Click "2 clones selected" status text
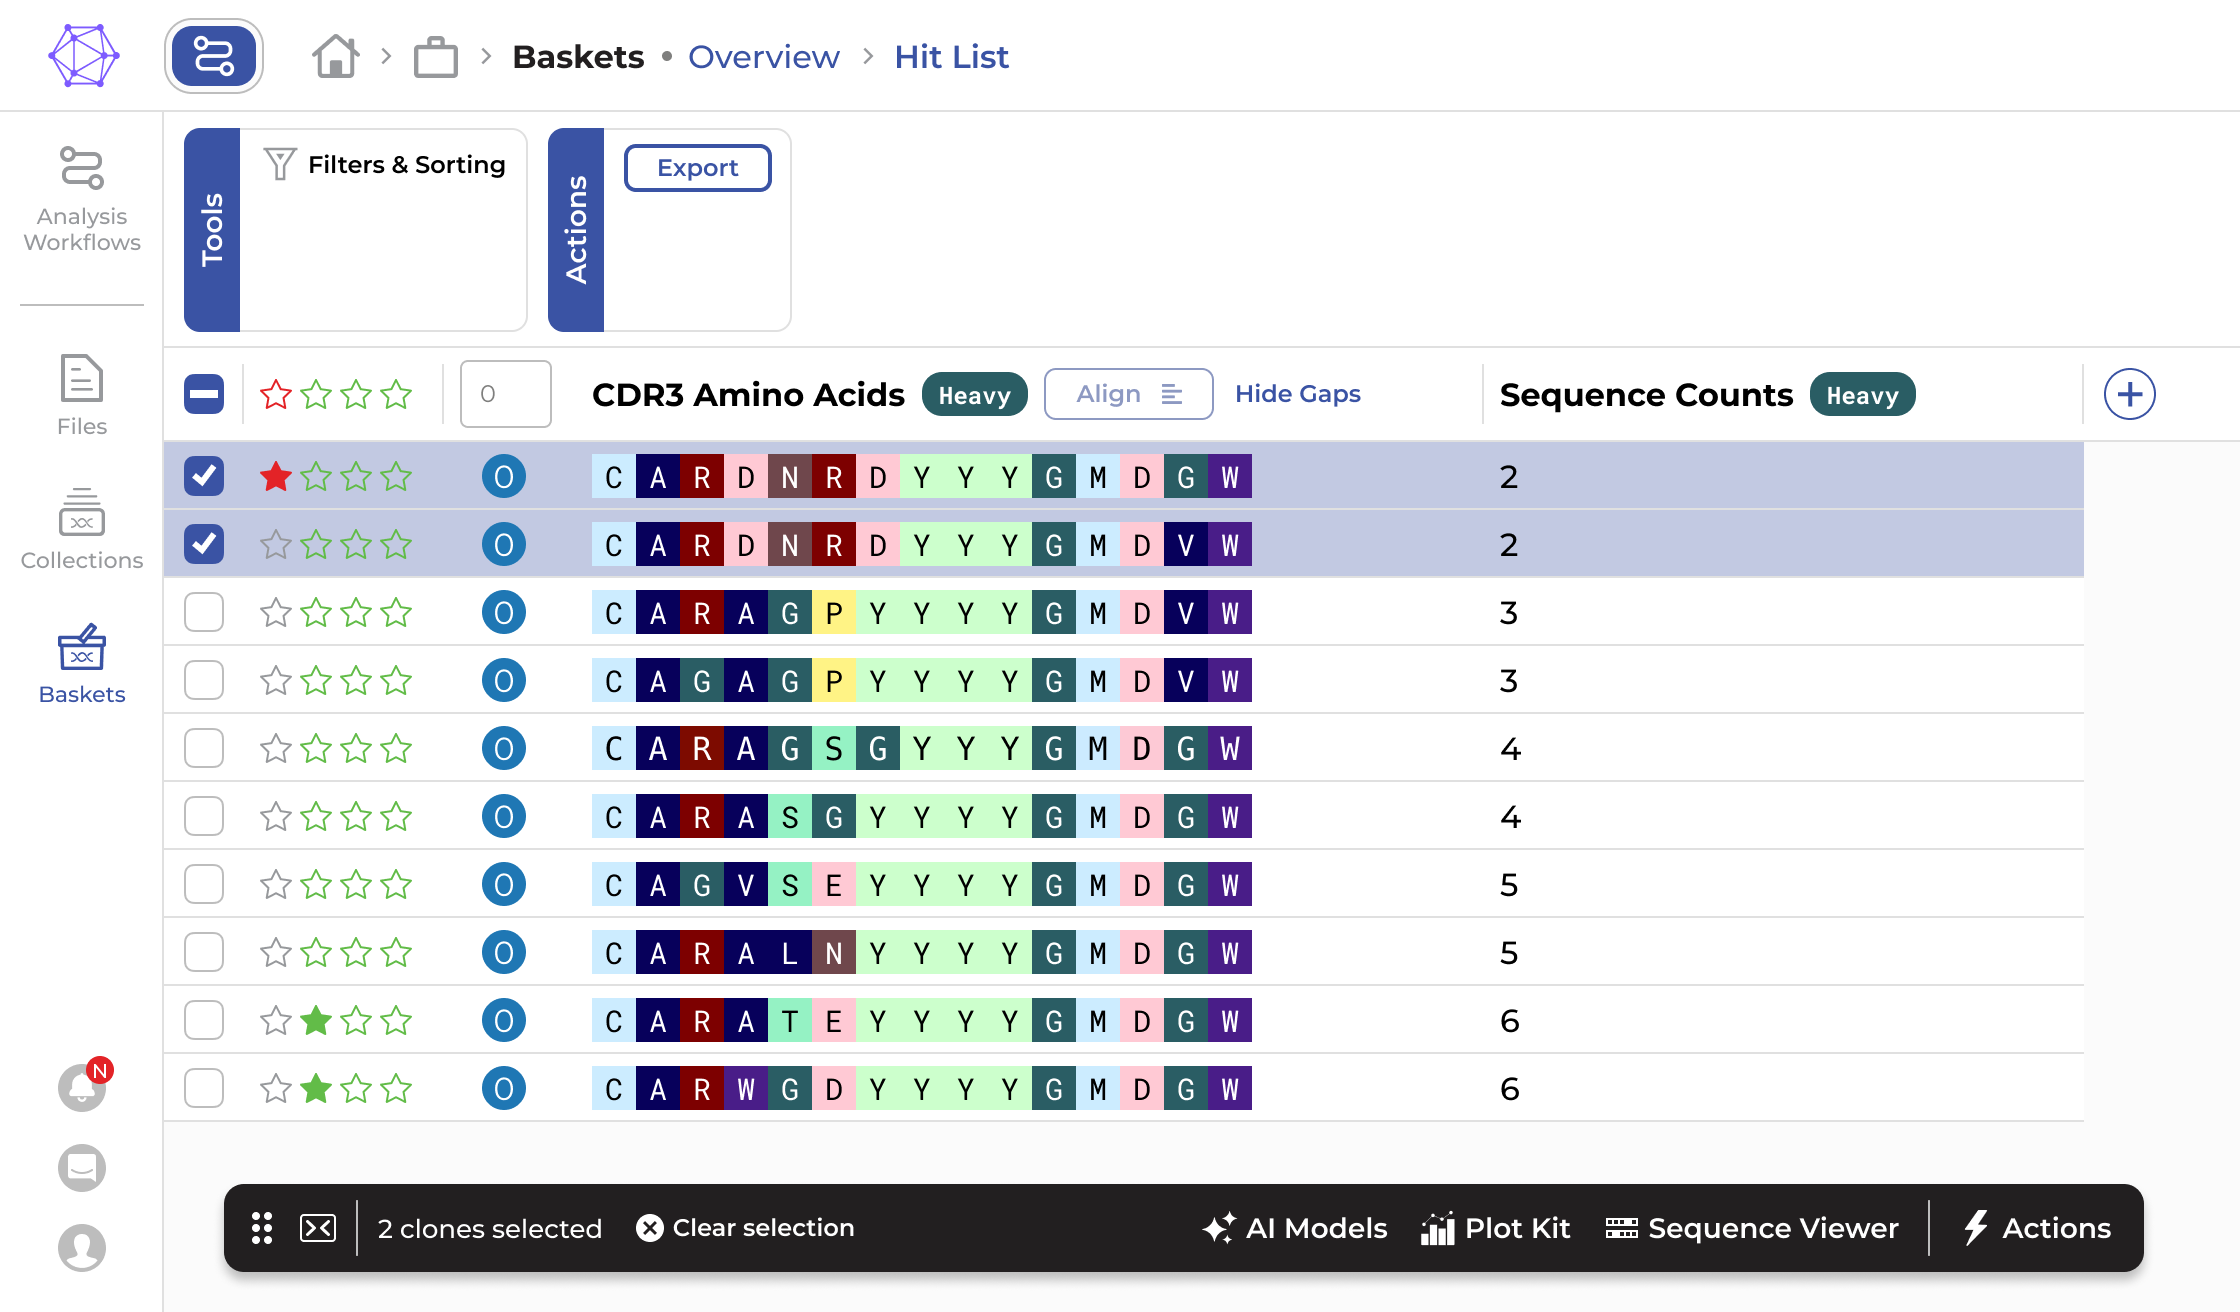The width and height of the screenshot is (2240, 1312). 490,1228
